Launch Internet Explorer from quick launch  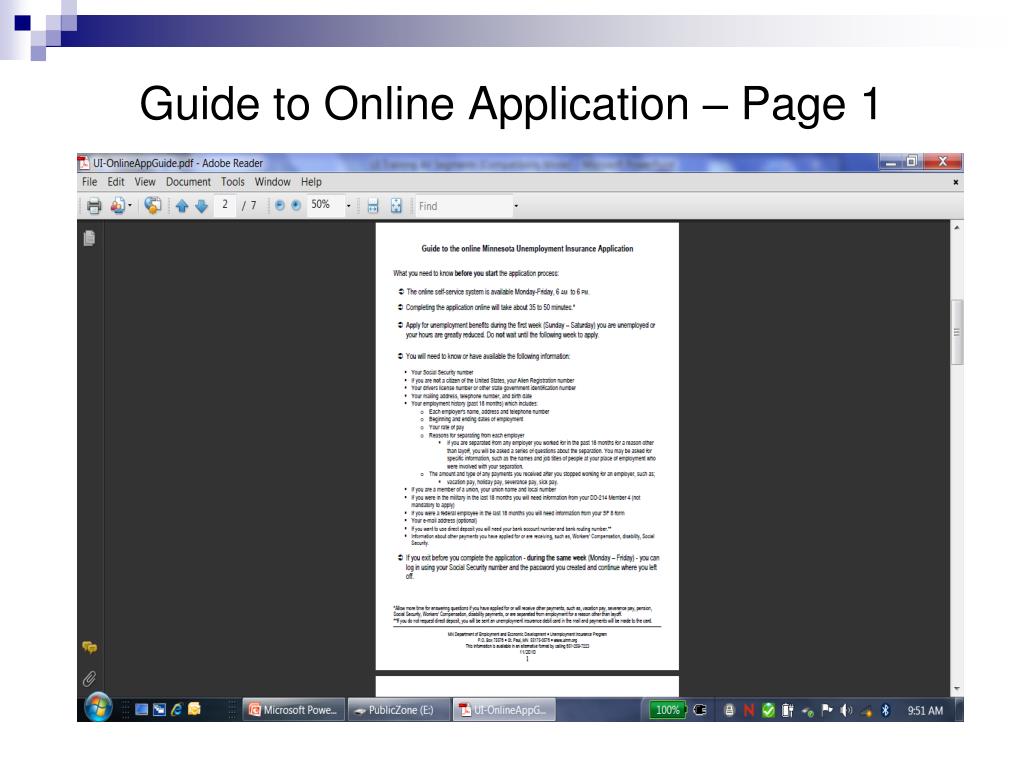pos(176,709)
